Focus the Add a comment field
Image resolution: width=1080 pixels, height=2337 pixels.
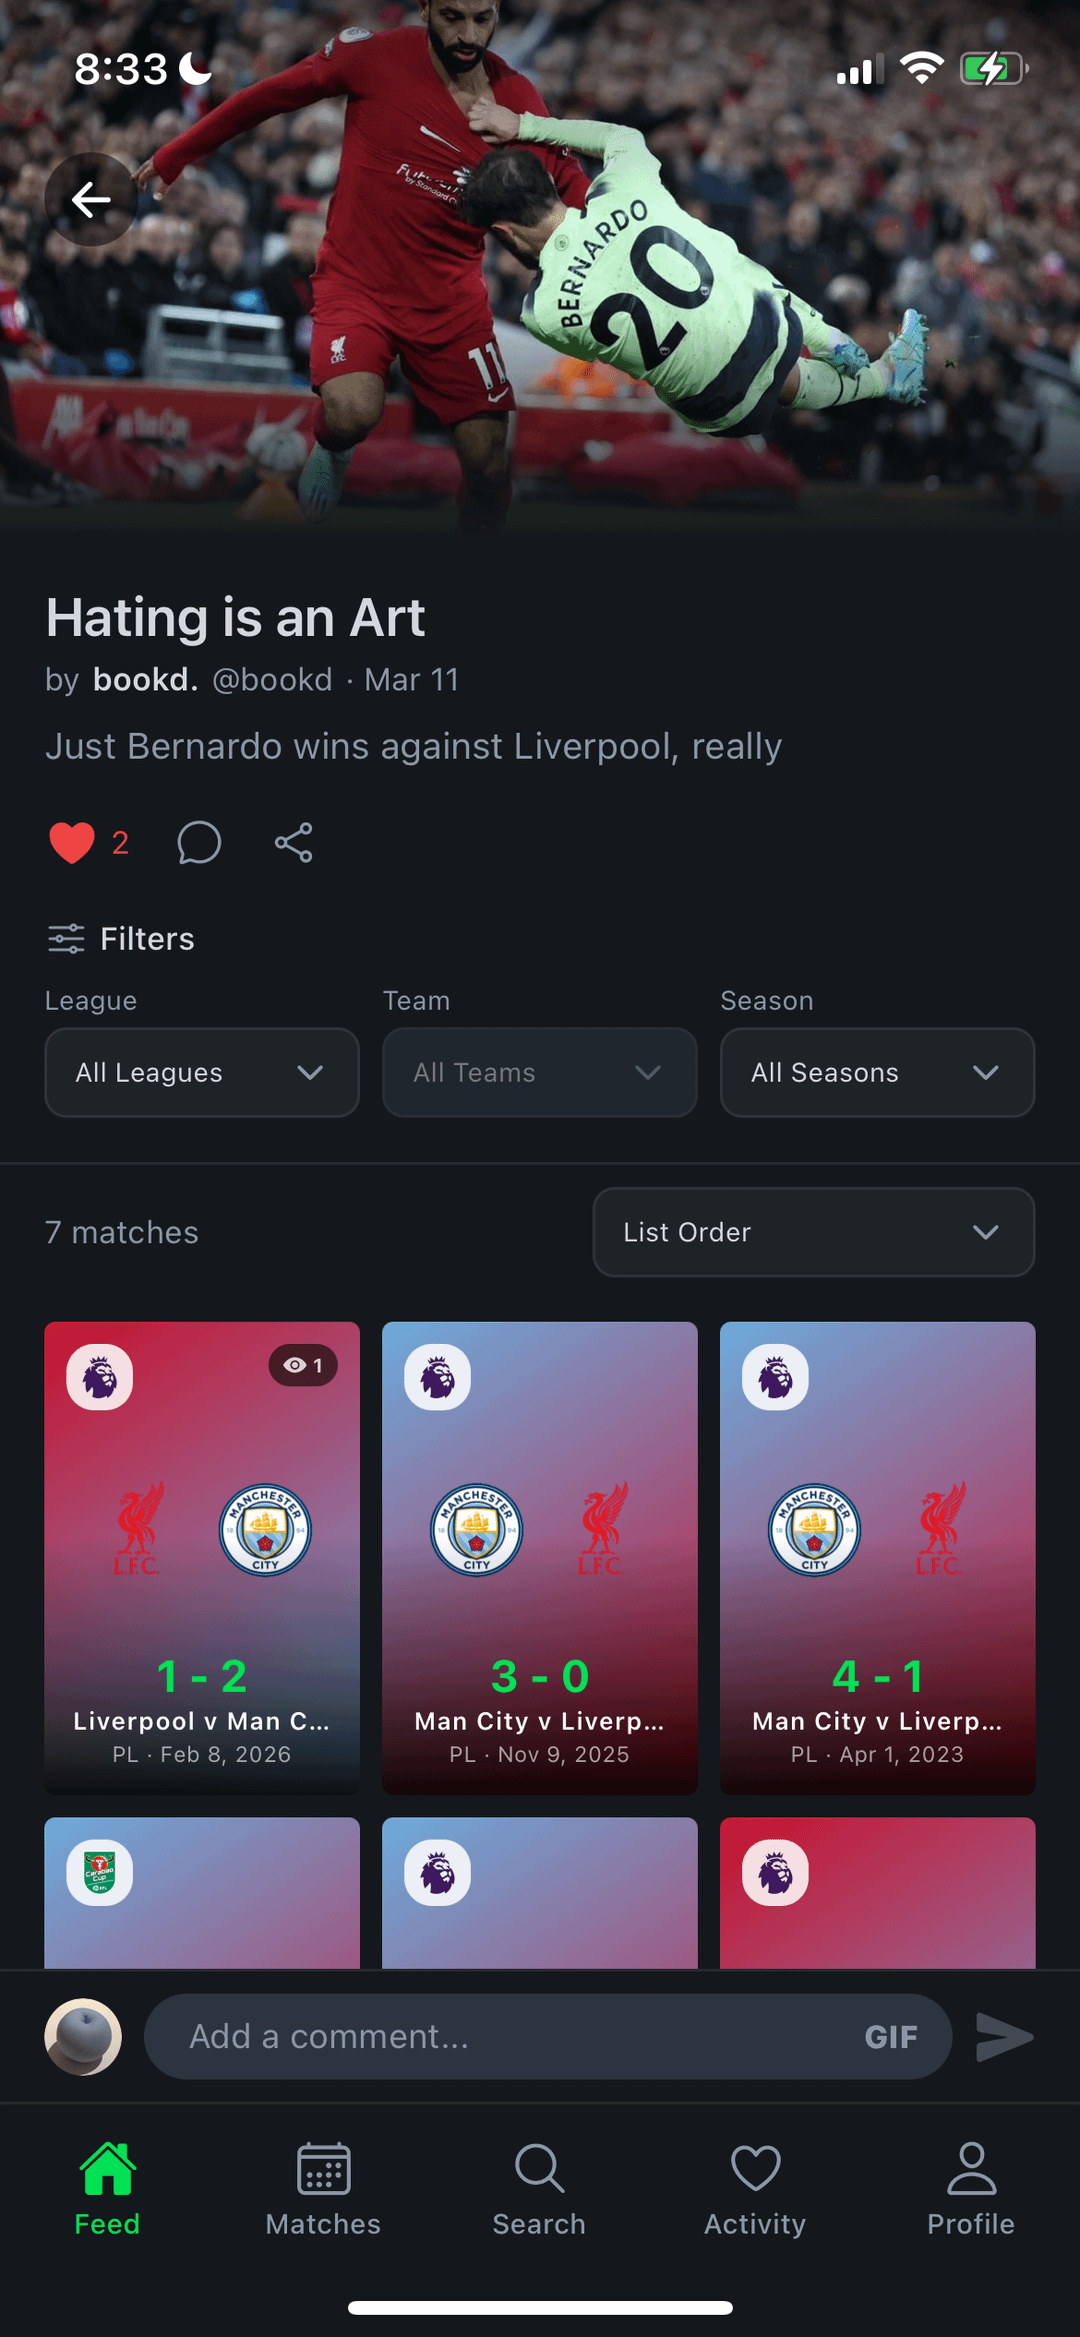(x=500, y=2037)
